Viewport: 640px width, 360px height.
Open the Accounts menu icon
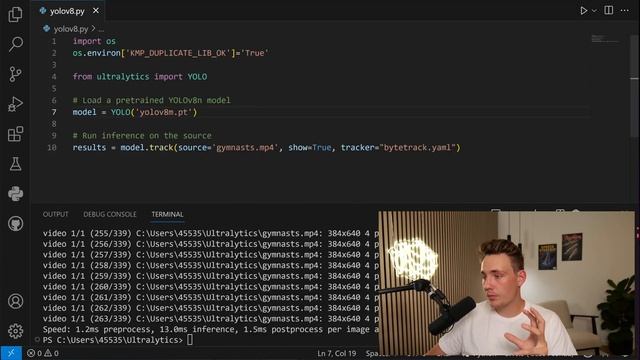tap(15, 301)
